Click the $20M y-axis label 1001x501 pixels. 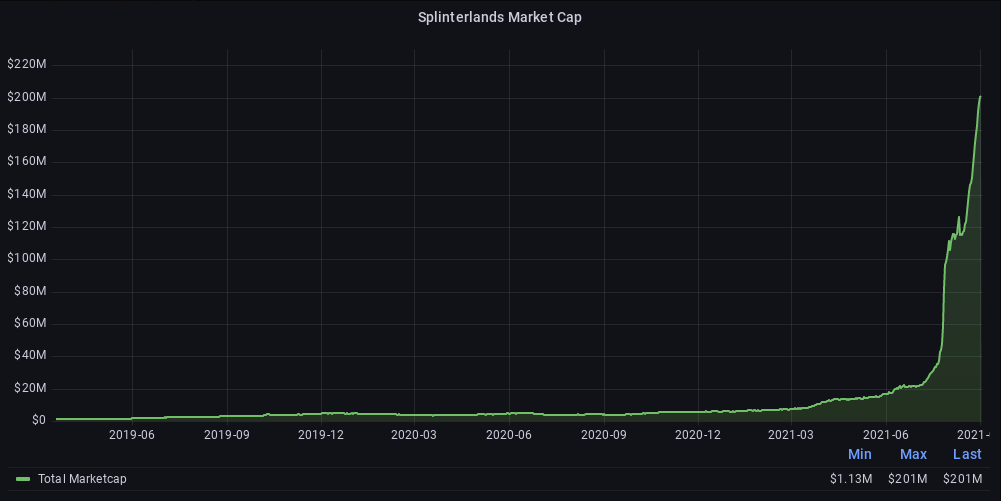pyautogui.click(x=30, y=388)
